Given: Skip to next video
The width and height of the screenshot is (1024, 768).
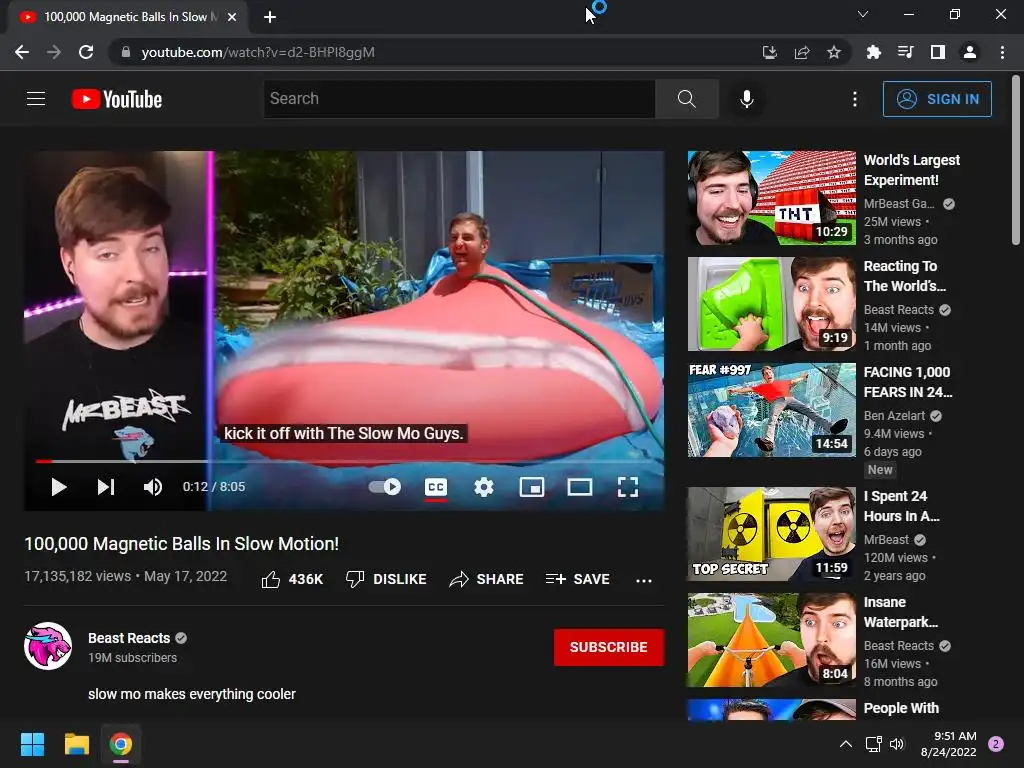Looking at the screenshot, I should [x=106, y=487].
